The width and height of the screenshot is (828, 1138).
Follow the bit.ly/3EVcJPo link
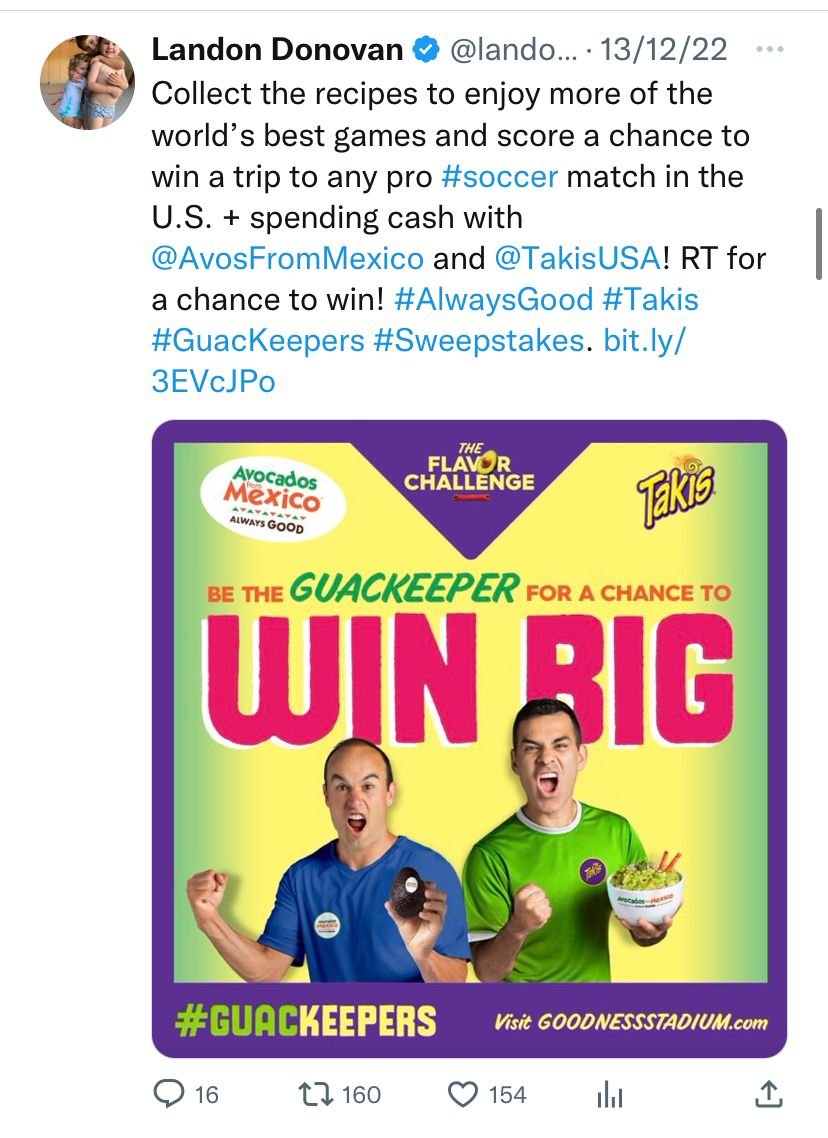click(418, 361)
